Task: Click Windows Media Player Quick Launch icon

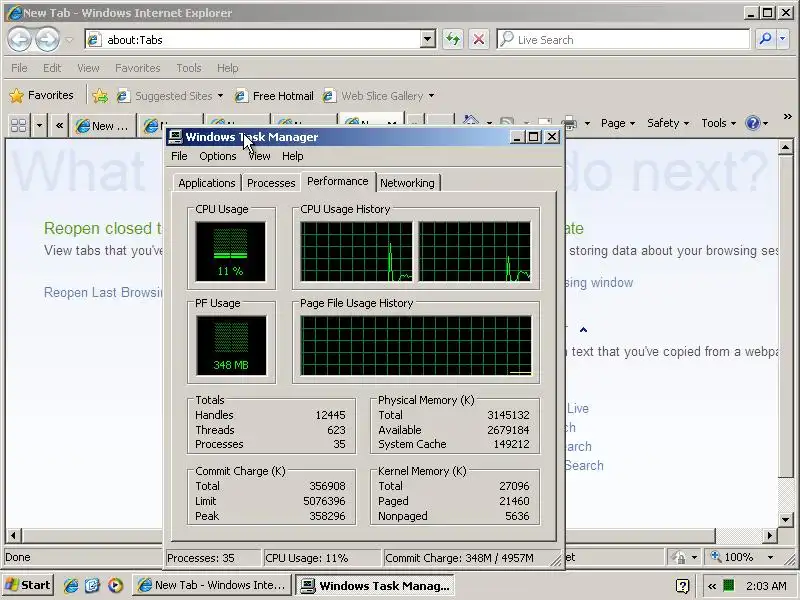Action: [x=115, y=585]
